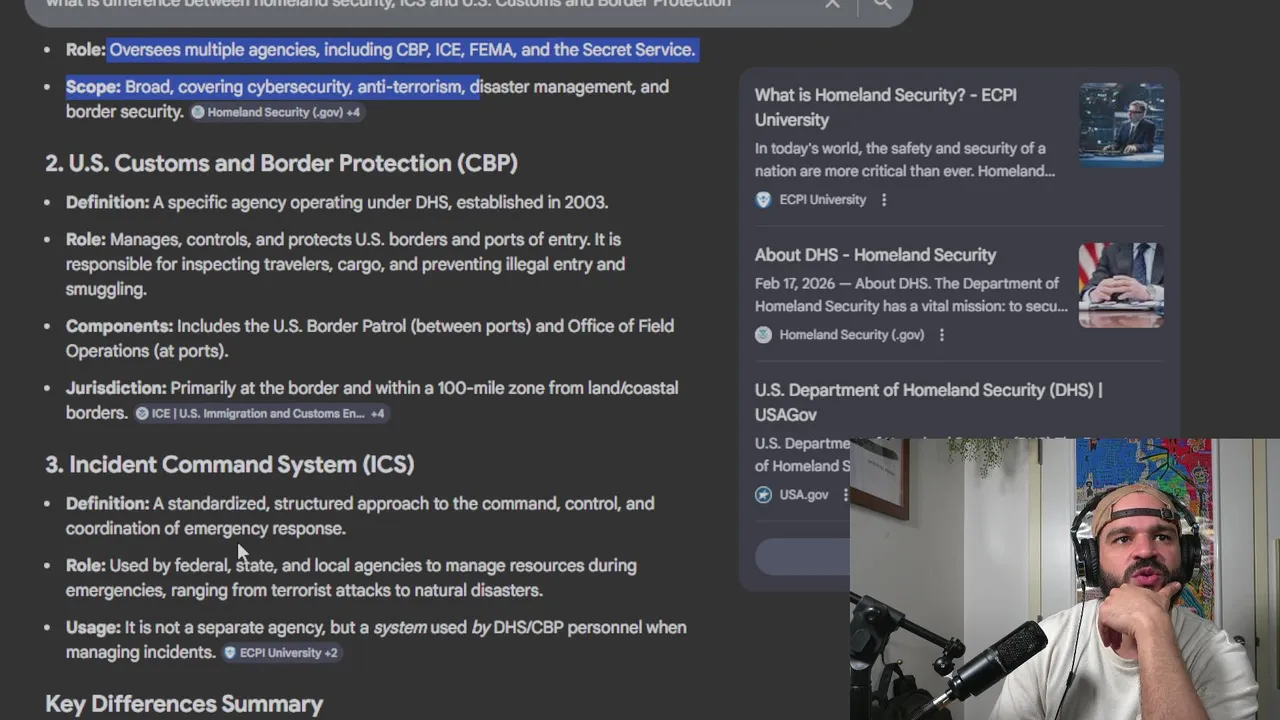Screen dimensions: 1280x720
Task: Click the U.S. Customs and Border Protection heading
Action: pos(281,163)
